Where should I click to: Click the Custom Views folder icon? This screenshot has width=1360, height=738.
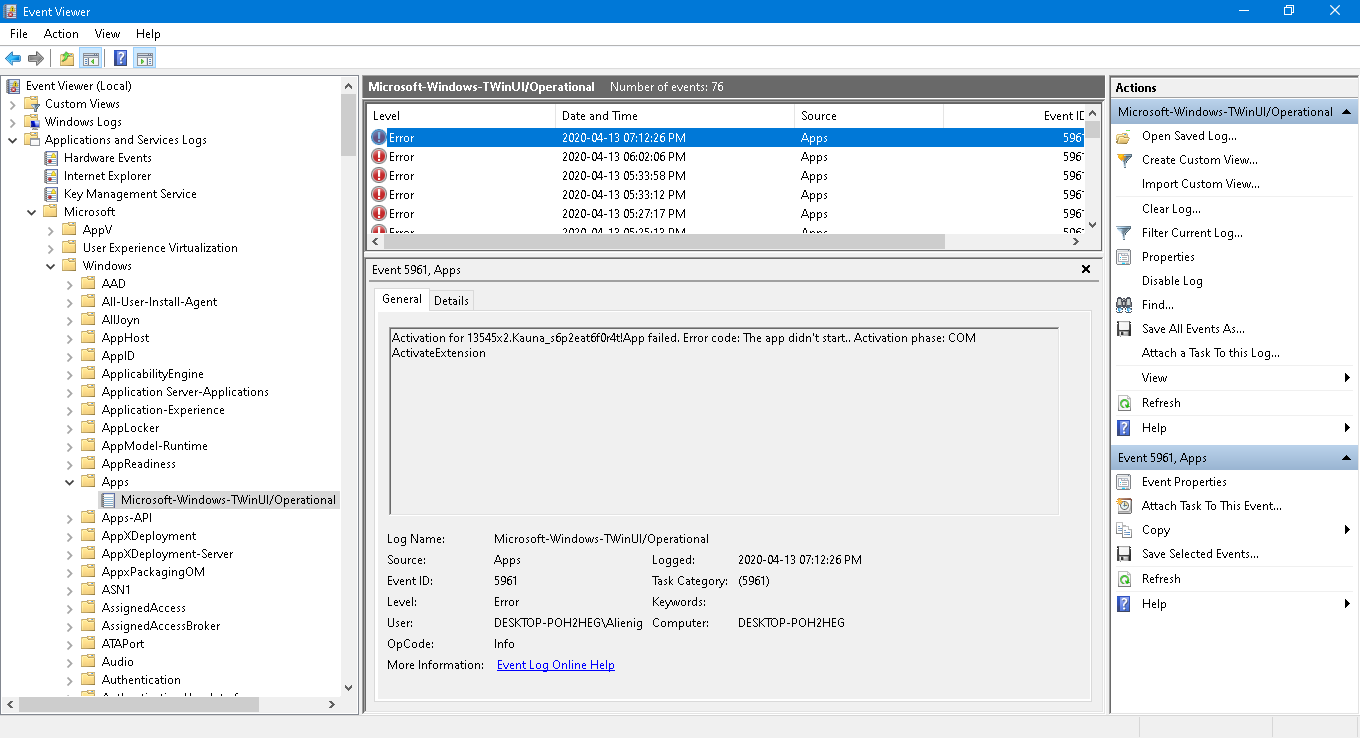(x=32, y=104)
